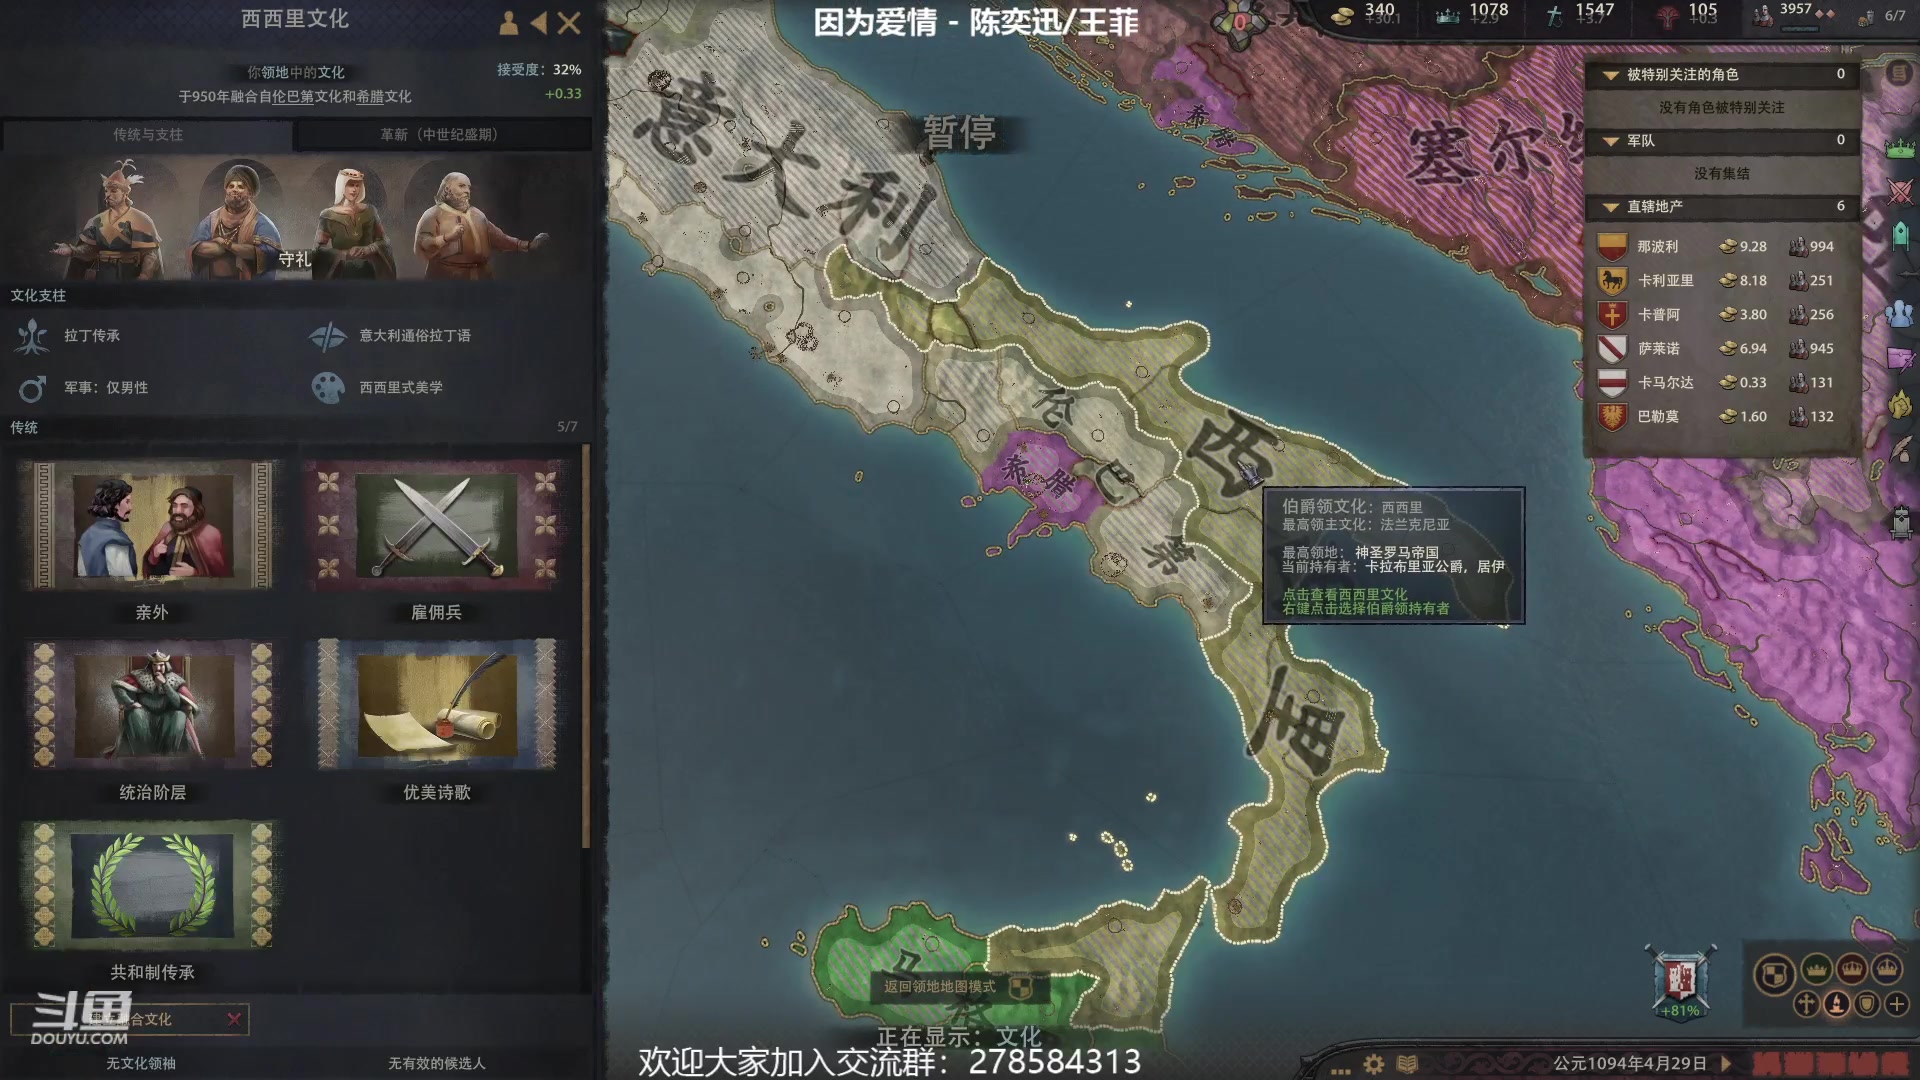The width and height of the screenshot is (1920, 1080).
Task: Open the Council sidebar icon
Action: tap(1901, 234)
